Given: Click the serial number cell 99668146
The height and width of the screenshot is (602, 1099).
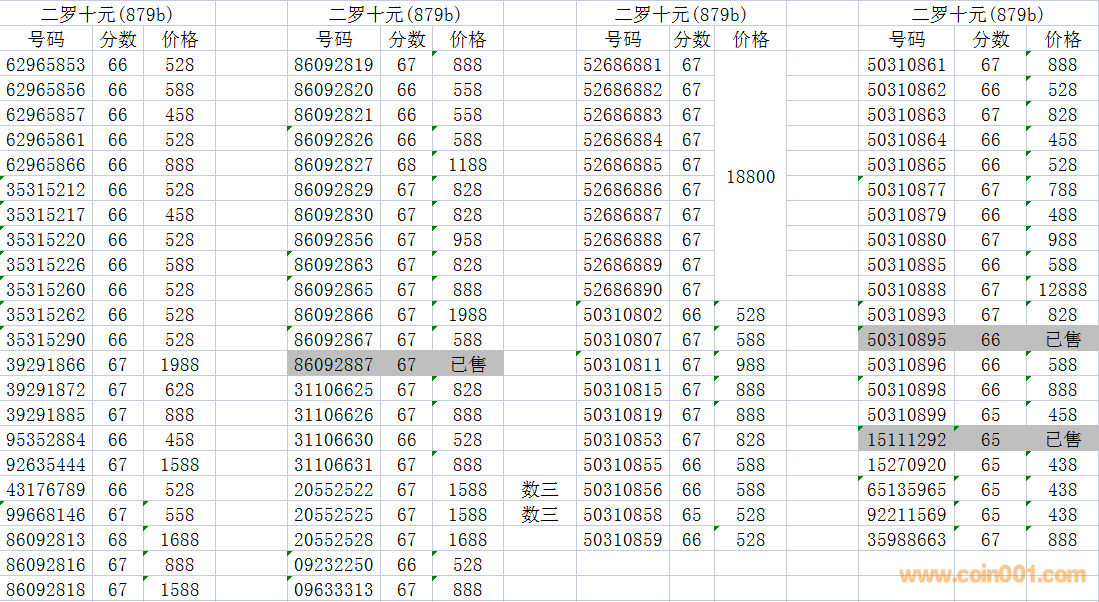Looking at the screenshot, I should [46, 514].
